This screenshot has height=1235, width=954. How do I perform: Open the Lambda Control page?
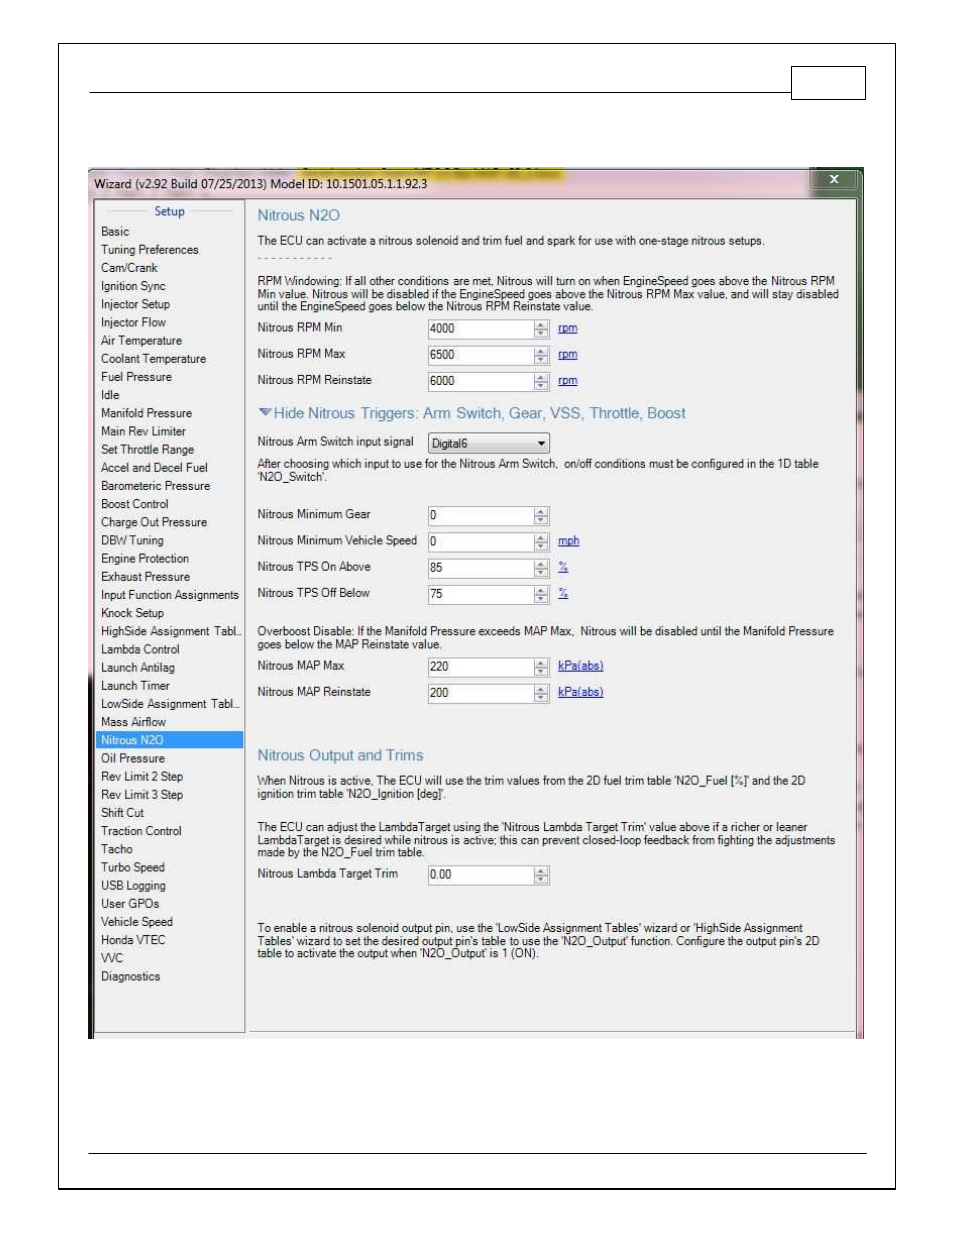click(x=140, y=649)
